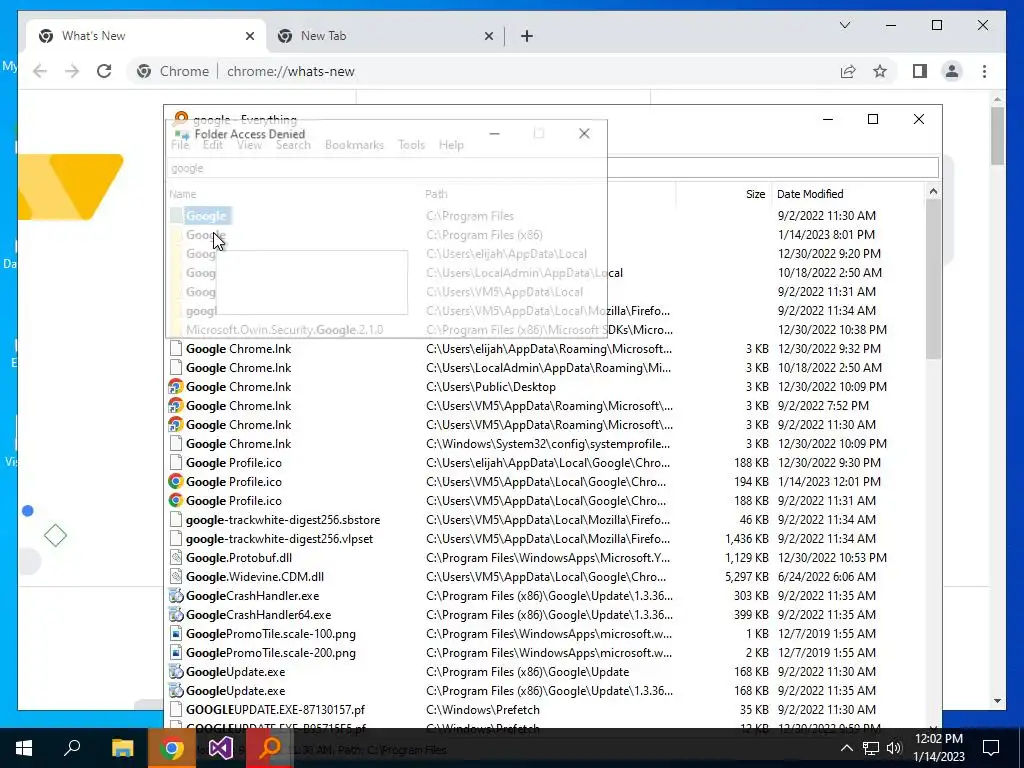This screenshot has width=1024, height=768.
Task: Go back in Chrome
Action: (40, 71)
